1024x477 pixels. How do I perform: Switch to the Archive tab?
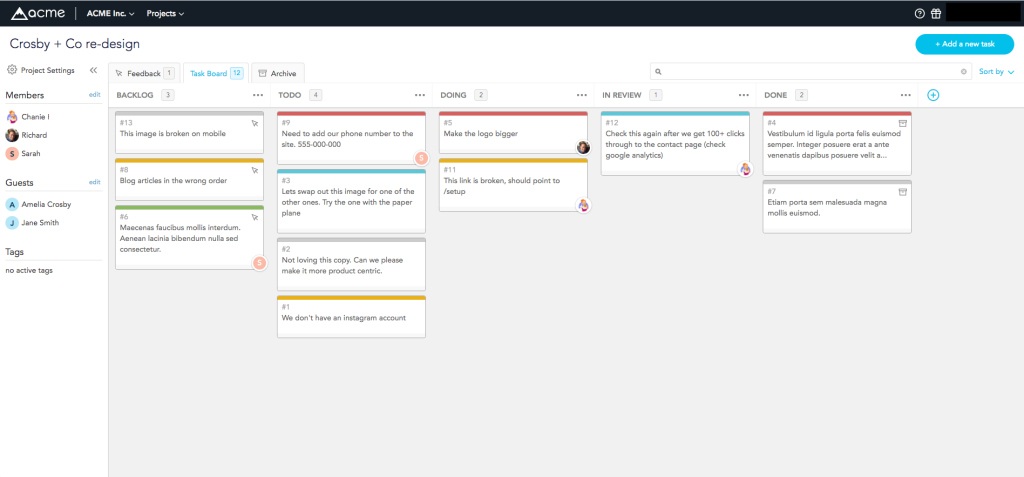point(278,73)
